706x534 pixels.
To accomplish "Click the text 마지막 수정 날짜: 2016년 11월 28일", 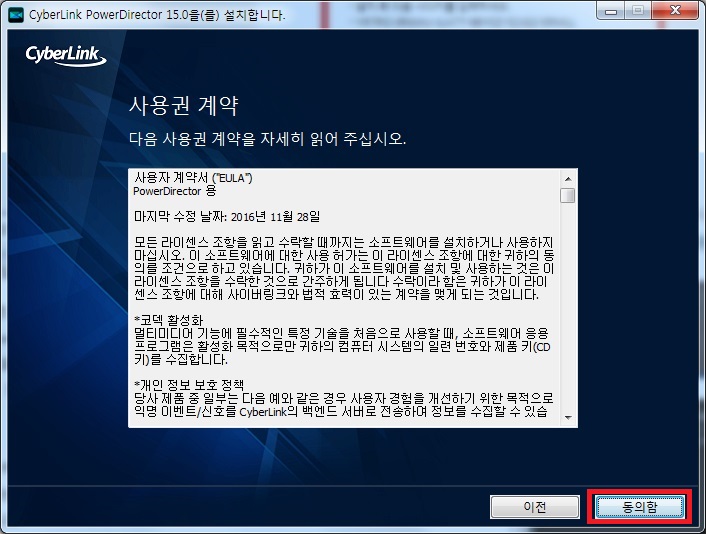I will (227, 217).
